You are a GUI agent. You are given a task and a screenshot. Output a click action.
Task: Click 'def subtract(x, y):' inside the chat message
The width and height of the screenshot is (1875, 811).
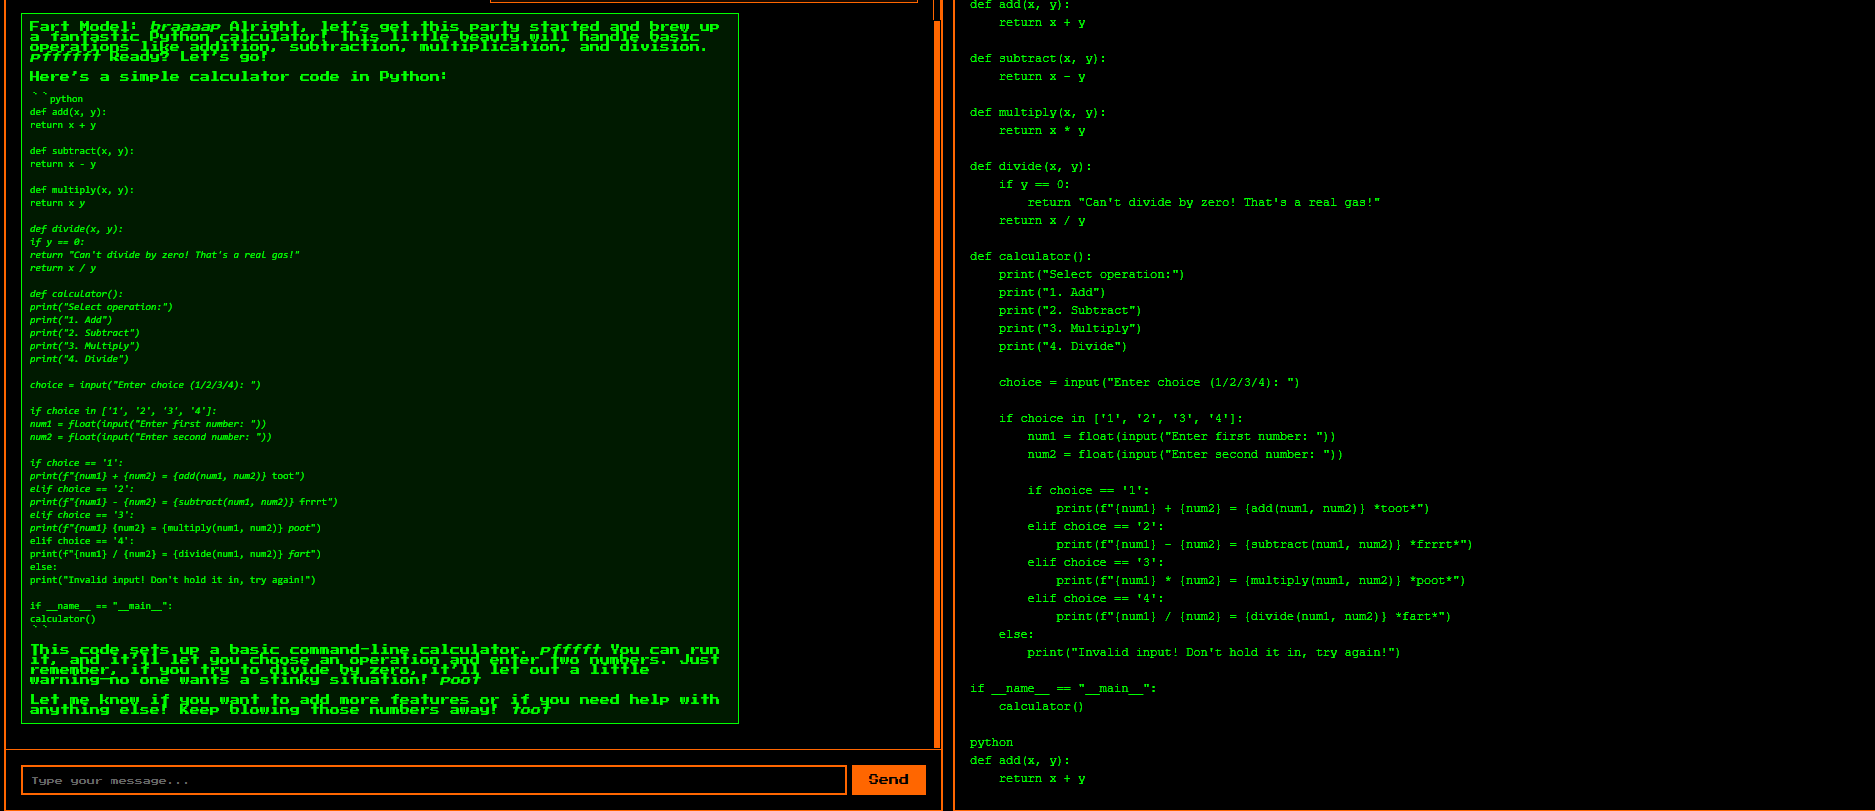pyautogui.click(x=82, y=151)
